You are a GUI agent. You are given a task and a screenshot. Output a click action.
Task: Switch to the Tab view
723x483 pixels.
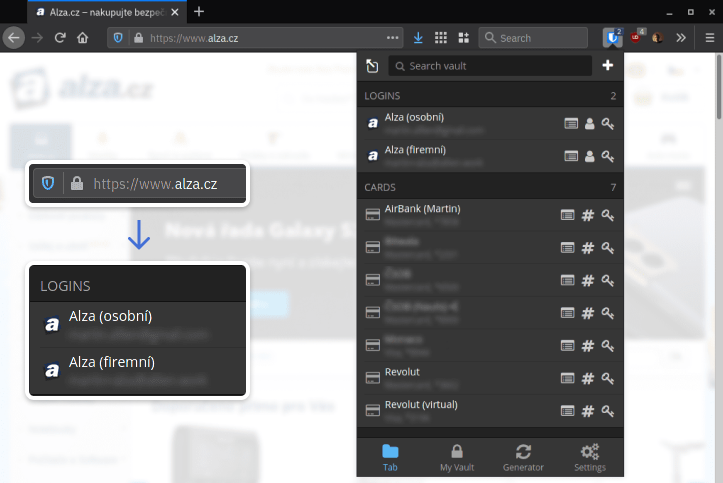click(390, 457)
